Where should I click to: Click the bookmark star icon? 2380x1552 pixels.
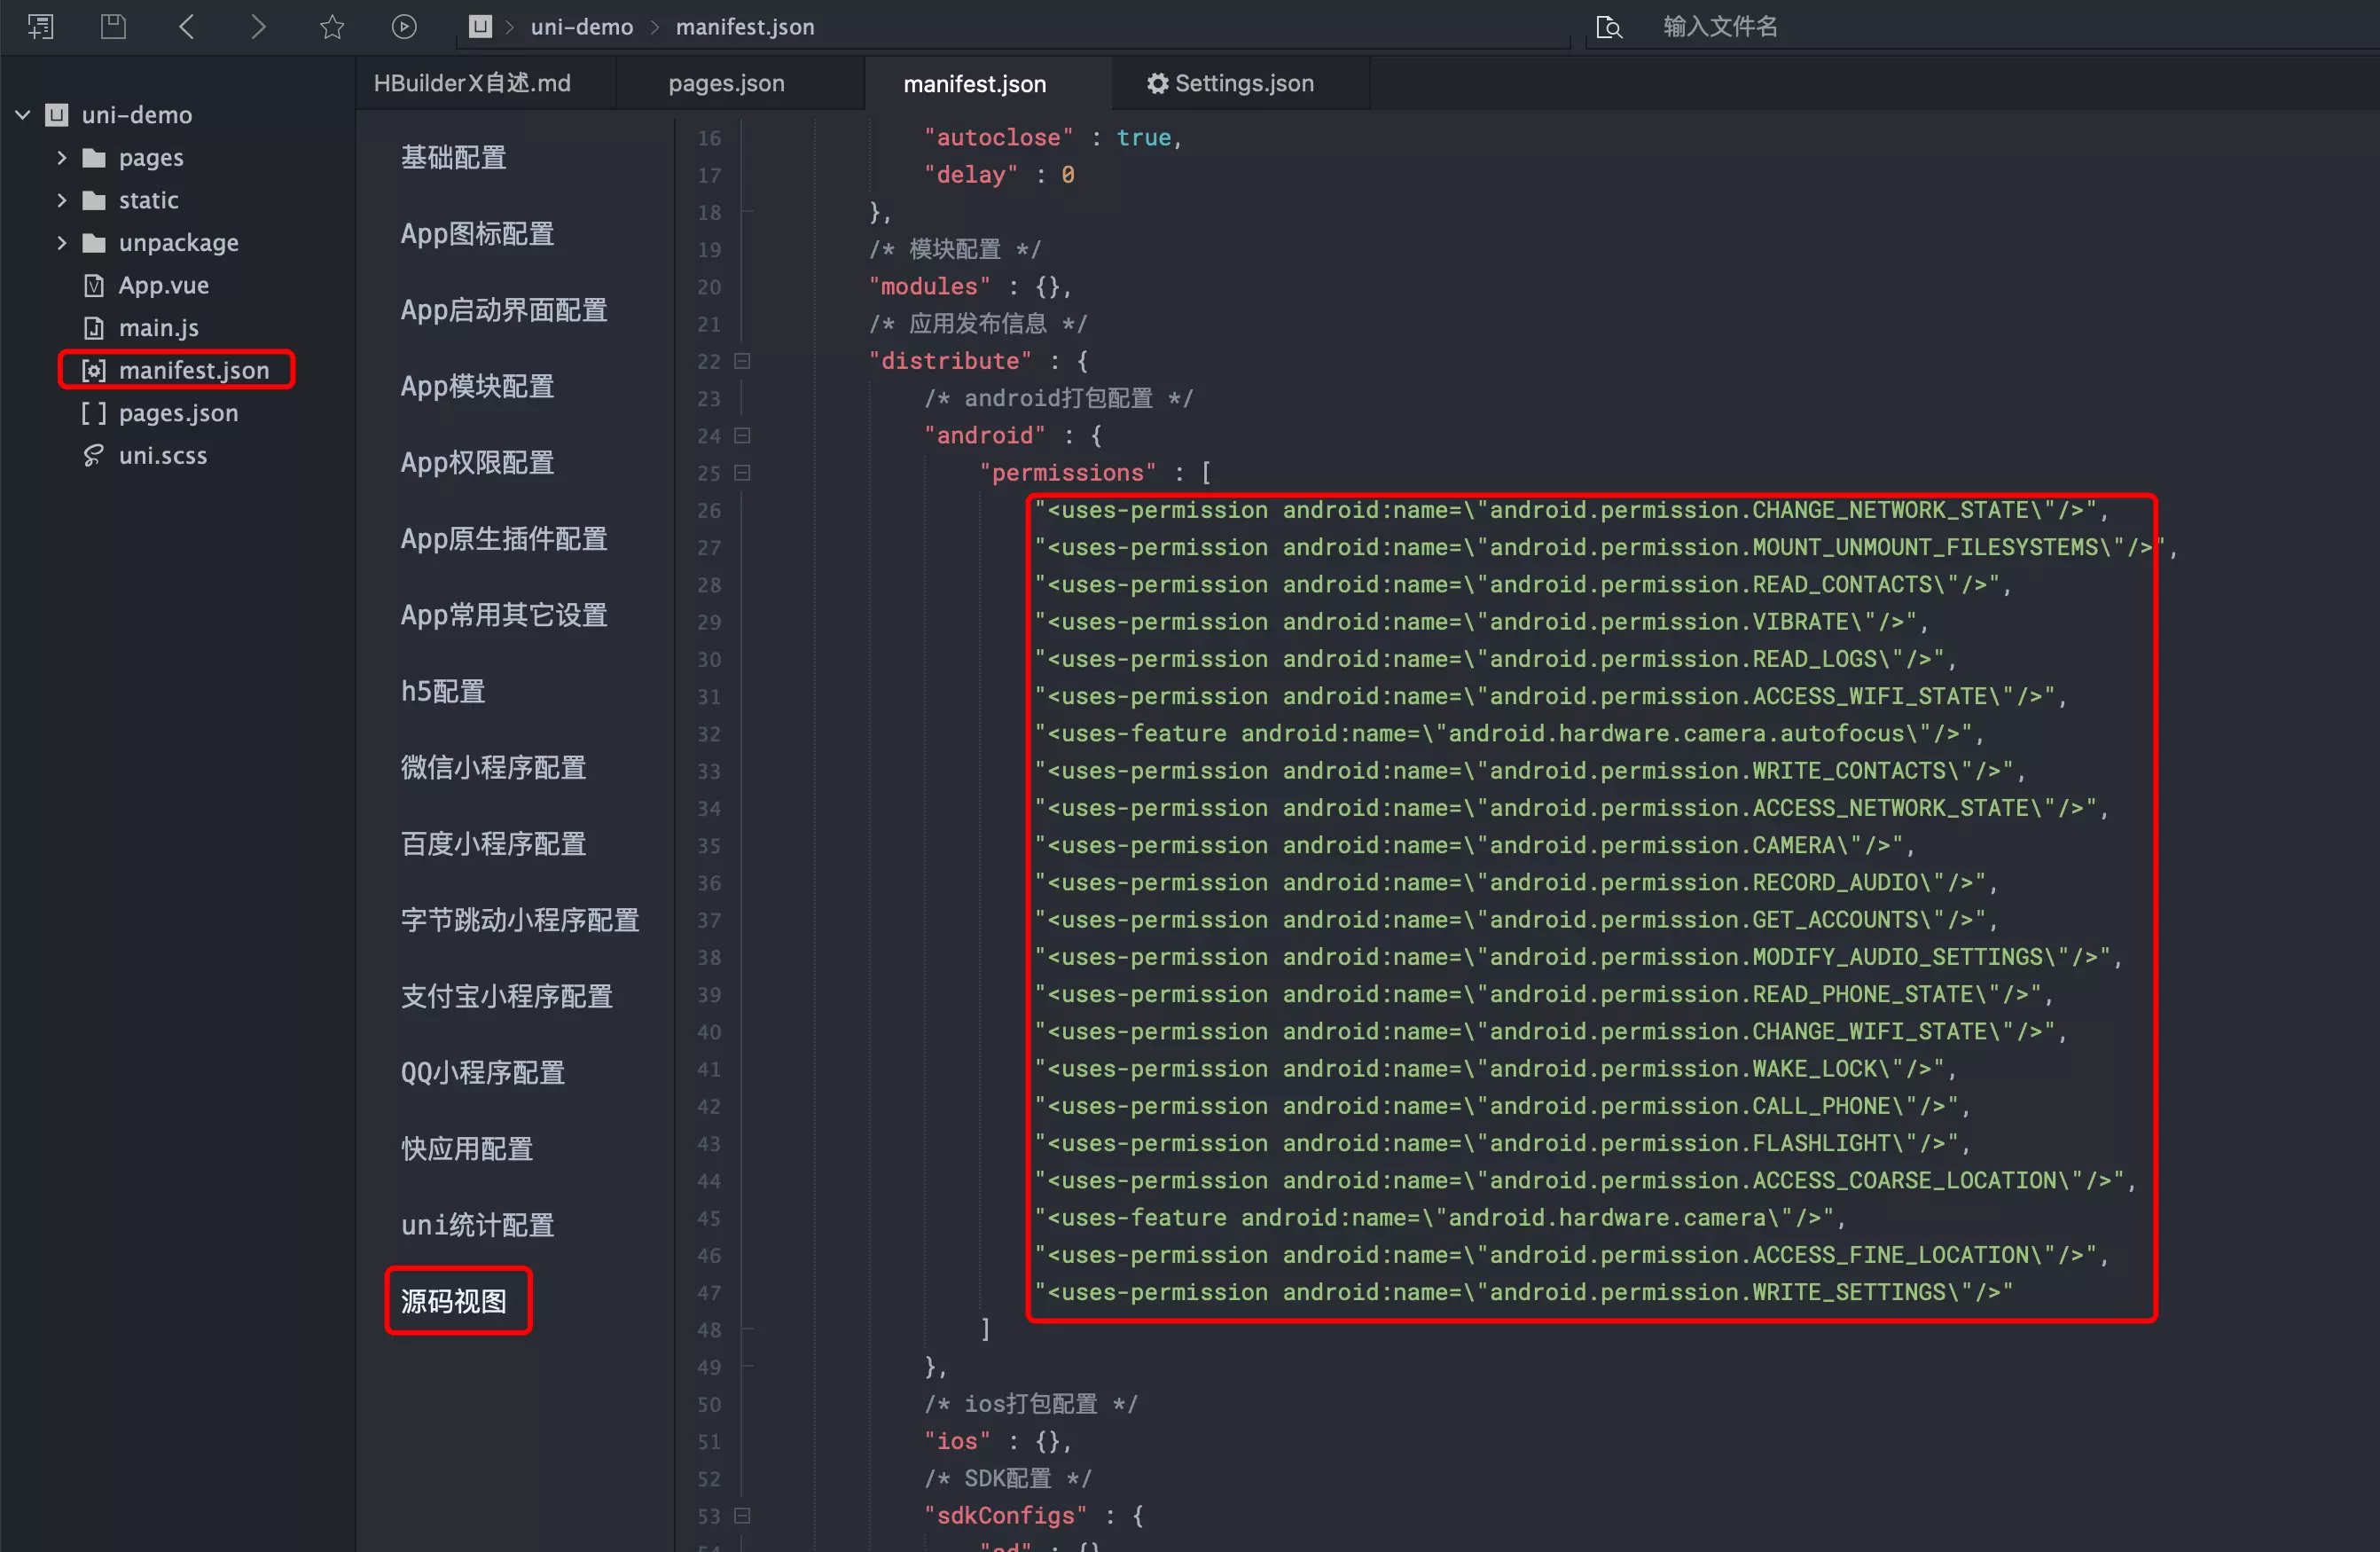point(332,26)
